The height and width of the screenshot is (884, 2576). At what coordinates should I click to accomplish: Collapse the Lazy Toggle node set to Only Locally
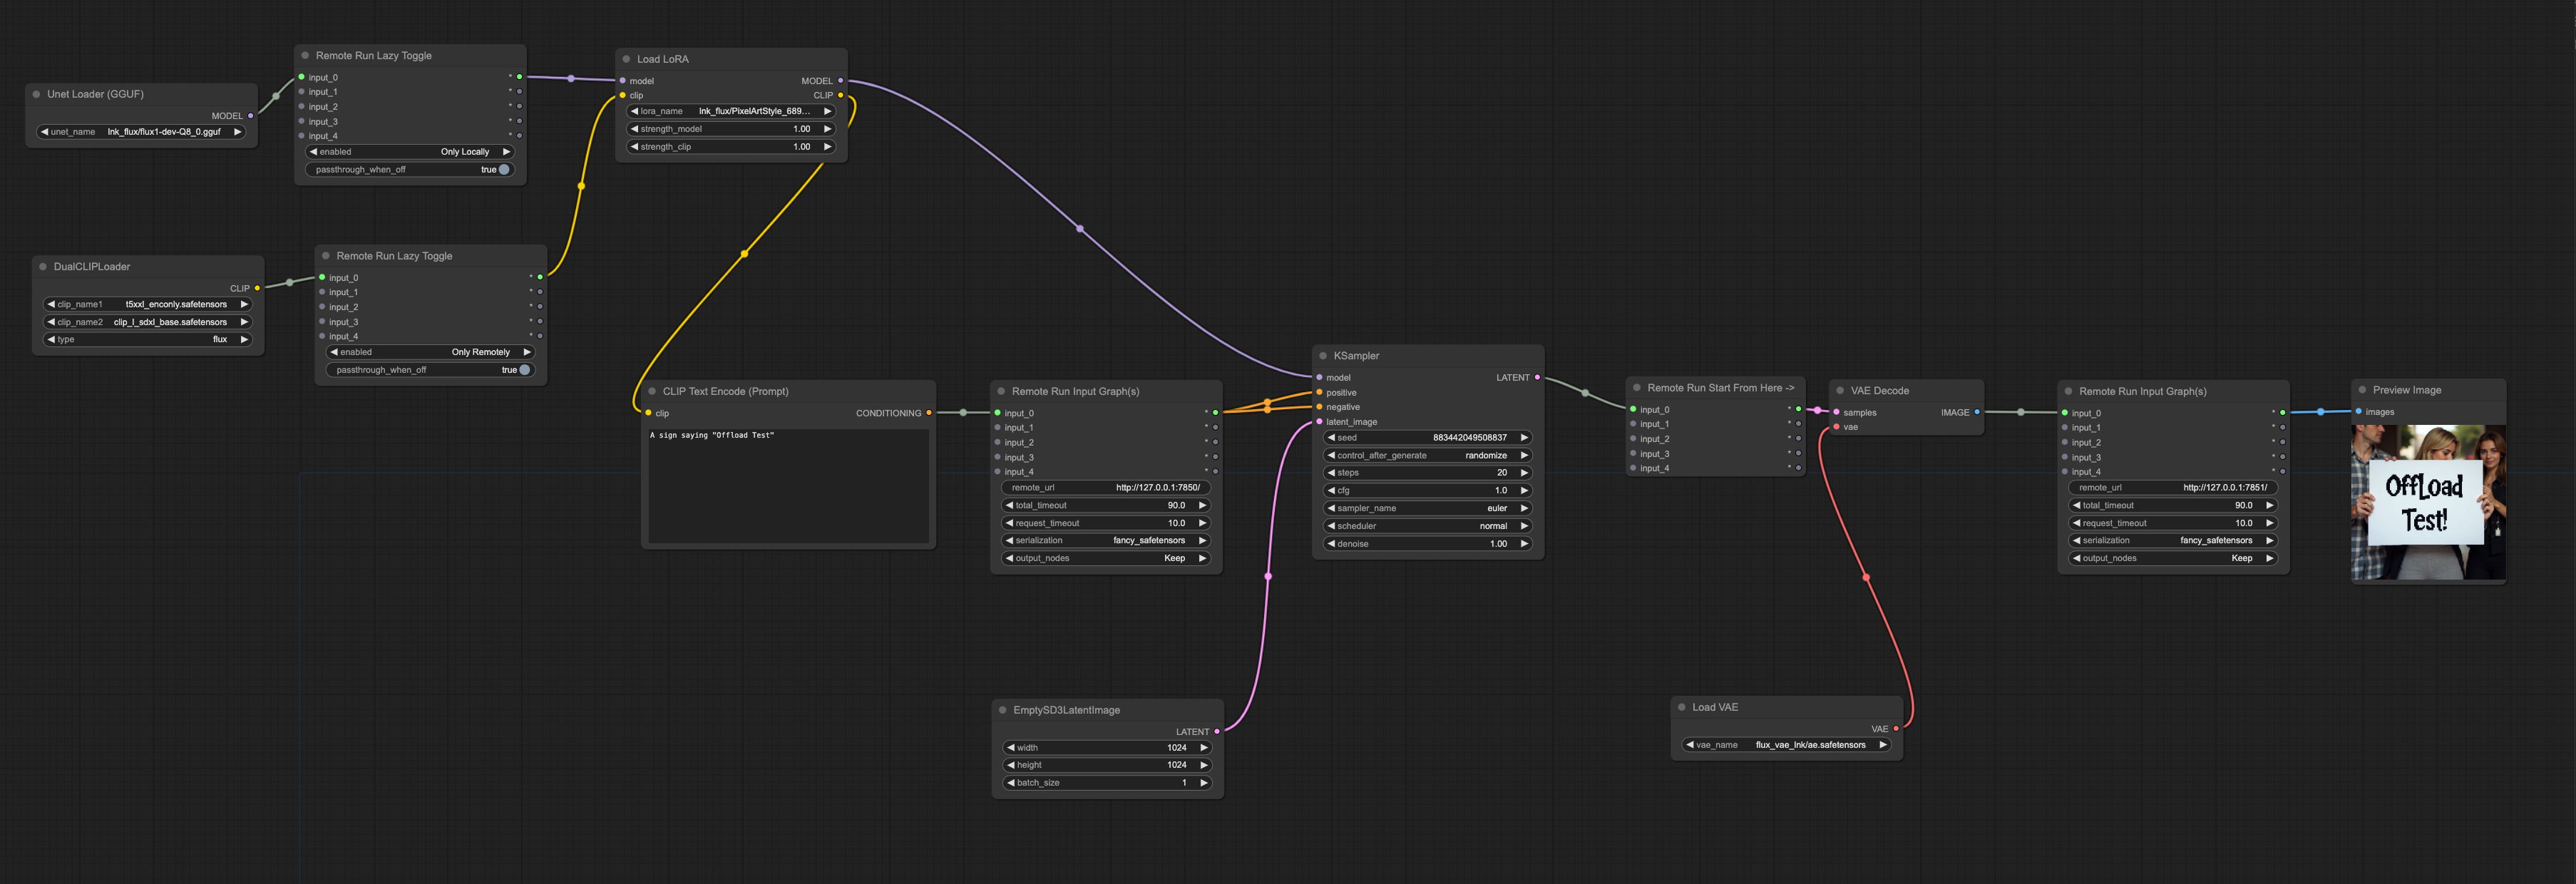[x=305, y=56]
